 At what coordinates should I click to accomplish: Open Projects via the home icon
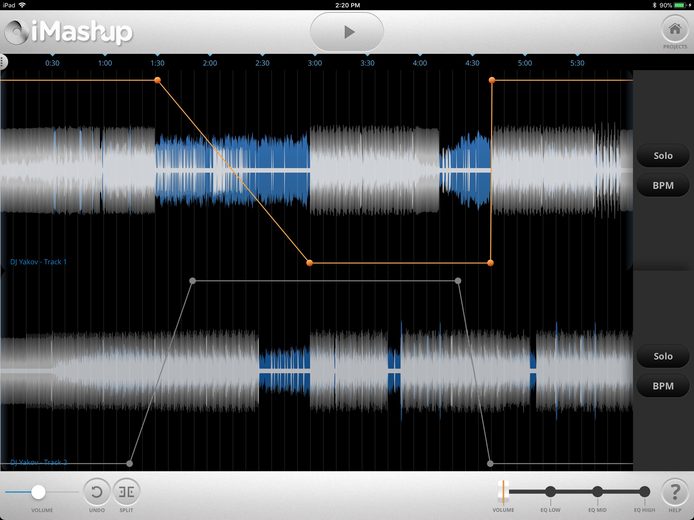[x=675, y=30]
